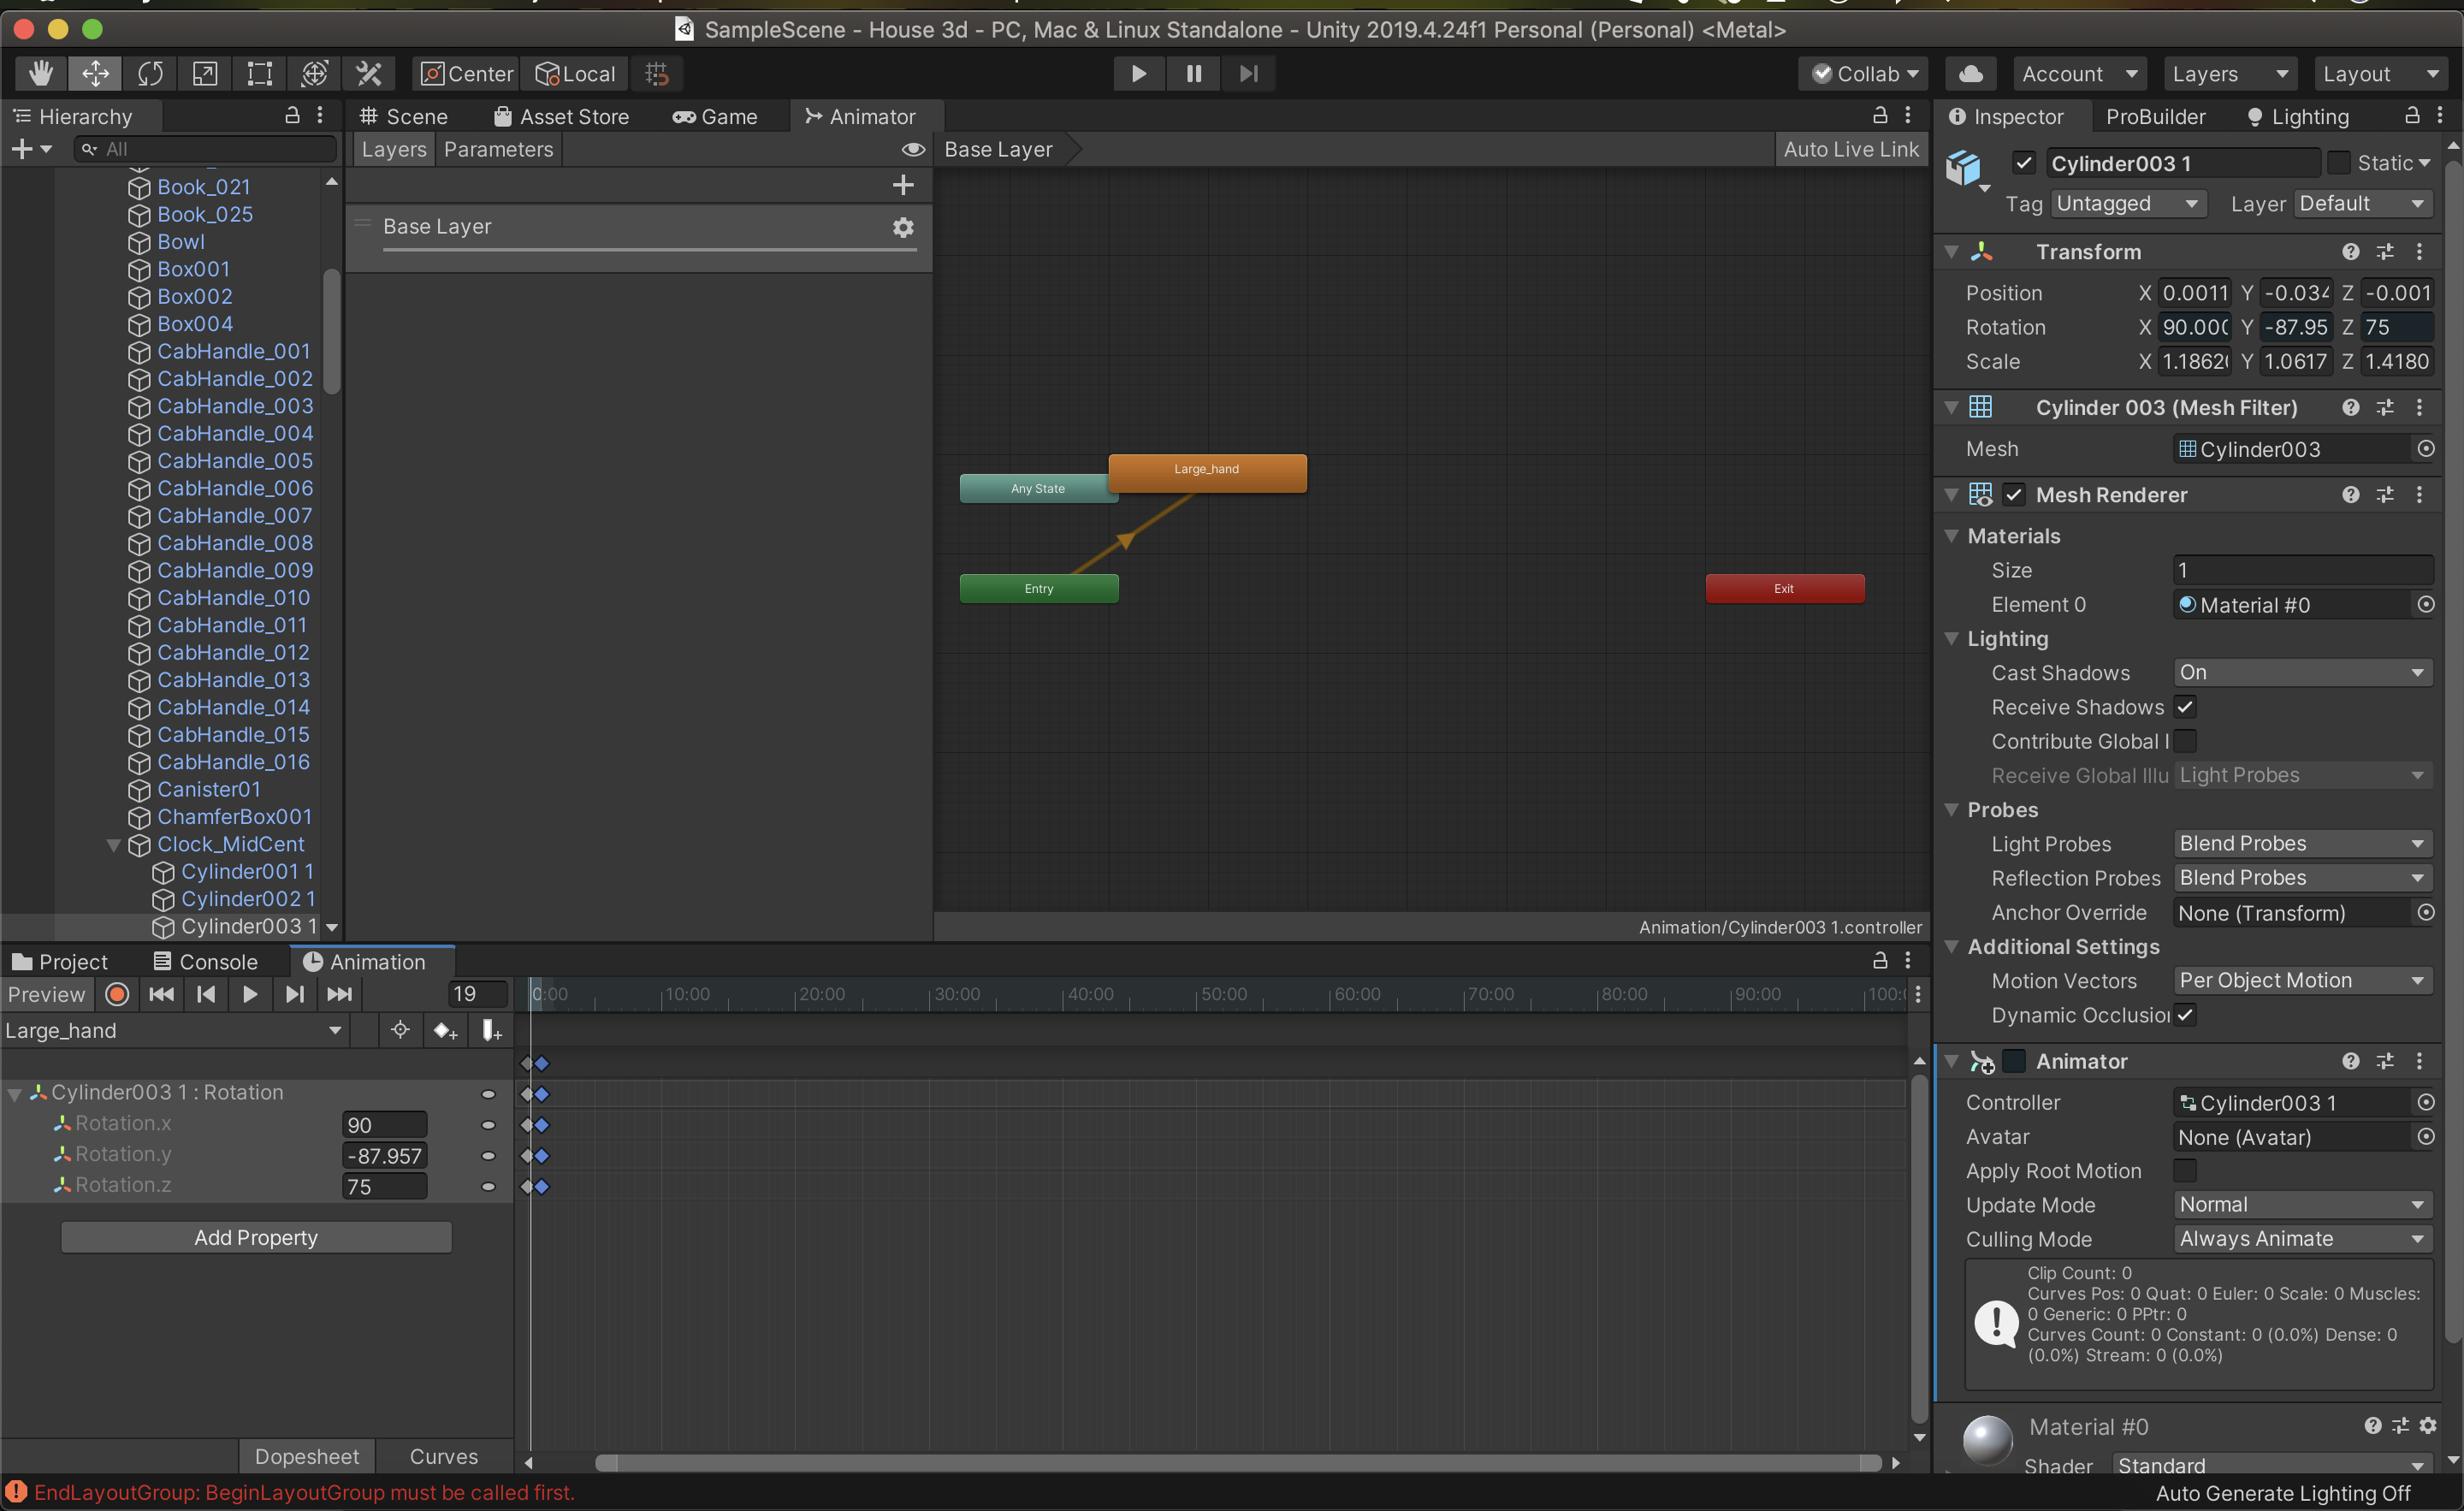Collapse Cylinder003 1 Rotation property group
This screenshot has width=2464, height=1511.
coord(14,1094)
